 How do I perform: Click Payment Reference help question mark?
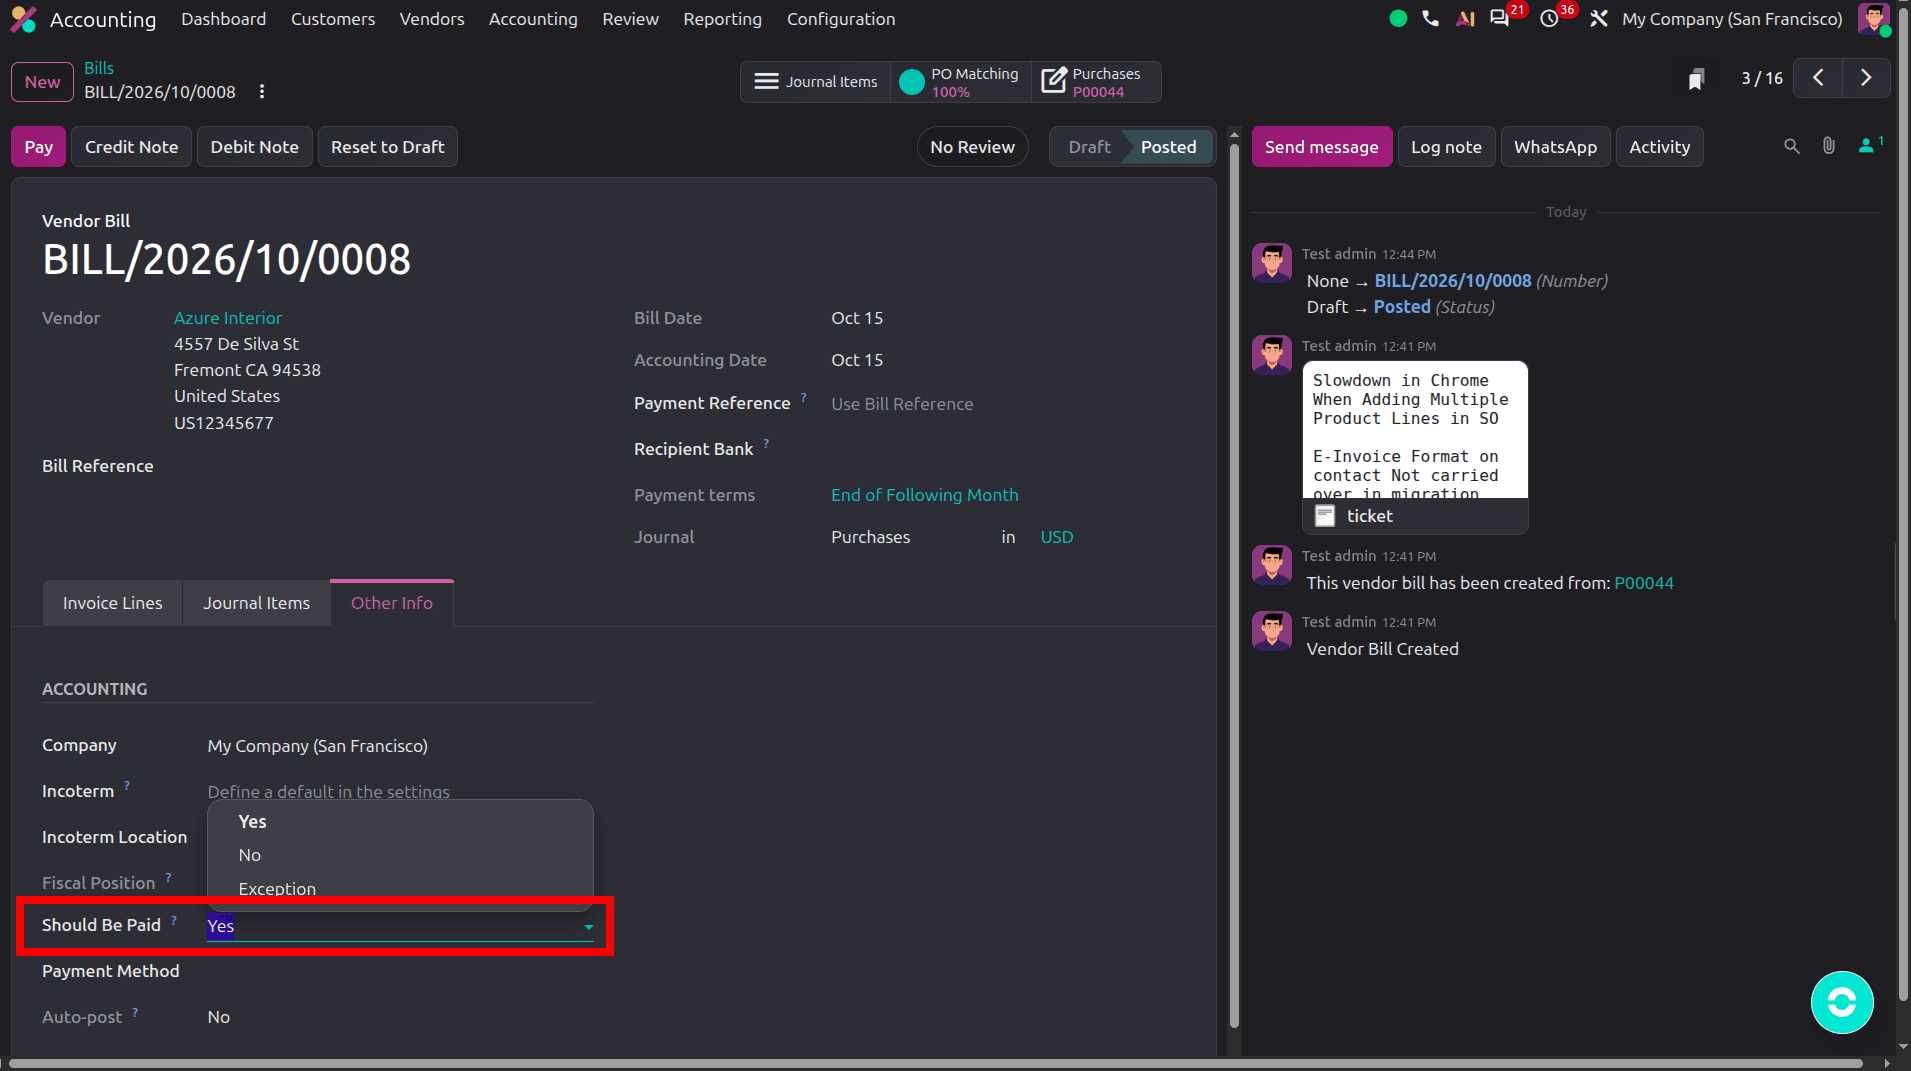pyautogui.click(x=804, y=398)
